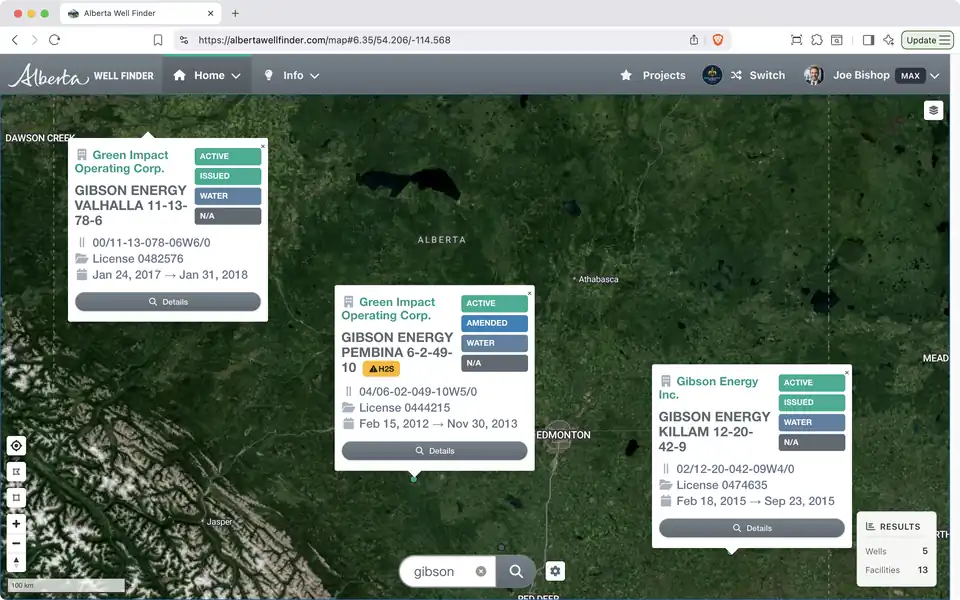Open the tab search window icon
The height and width of the screenshot is (600, 960).
click(x=837, y=40)
